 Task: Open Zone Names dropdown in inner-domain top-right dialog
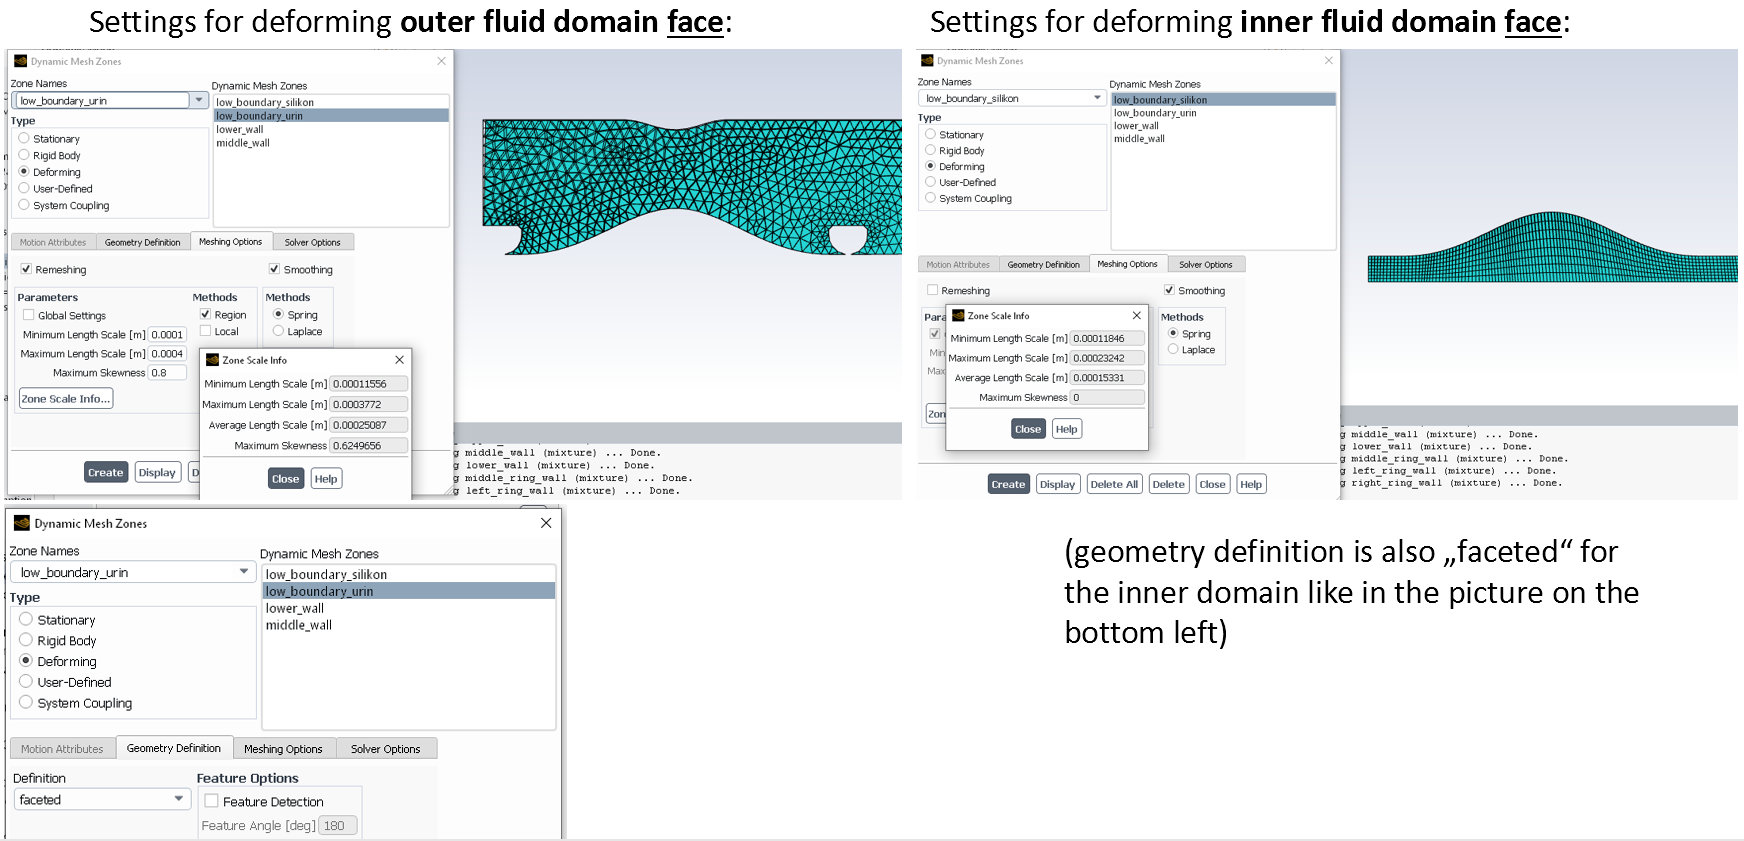click(x=1097, y=98)
